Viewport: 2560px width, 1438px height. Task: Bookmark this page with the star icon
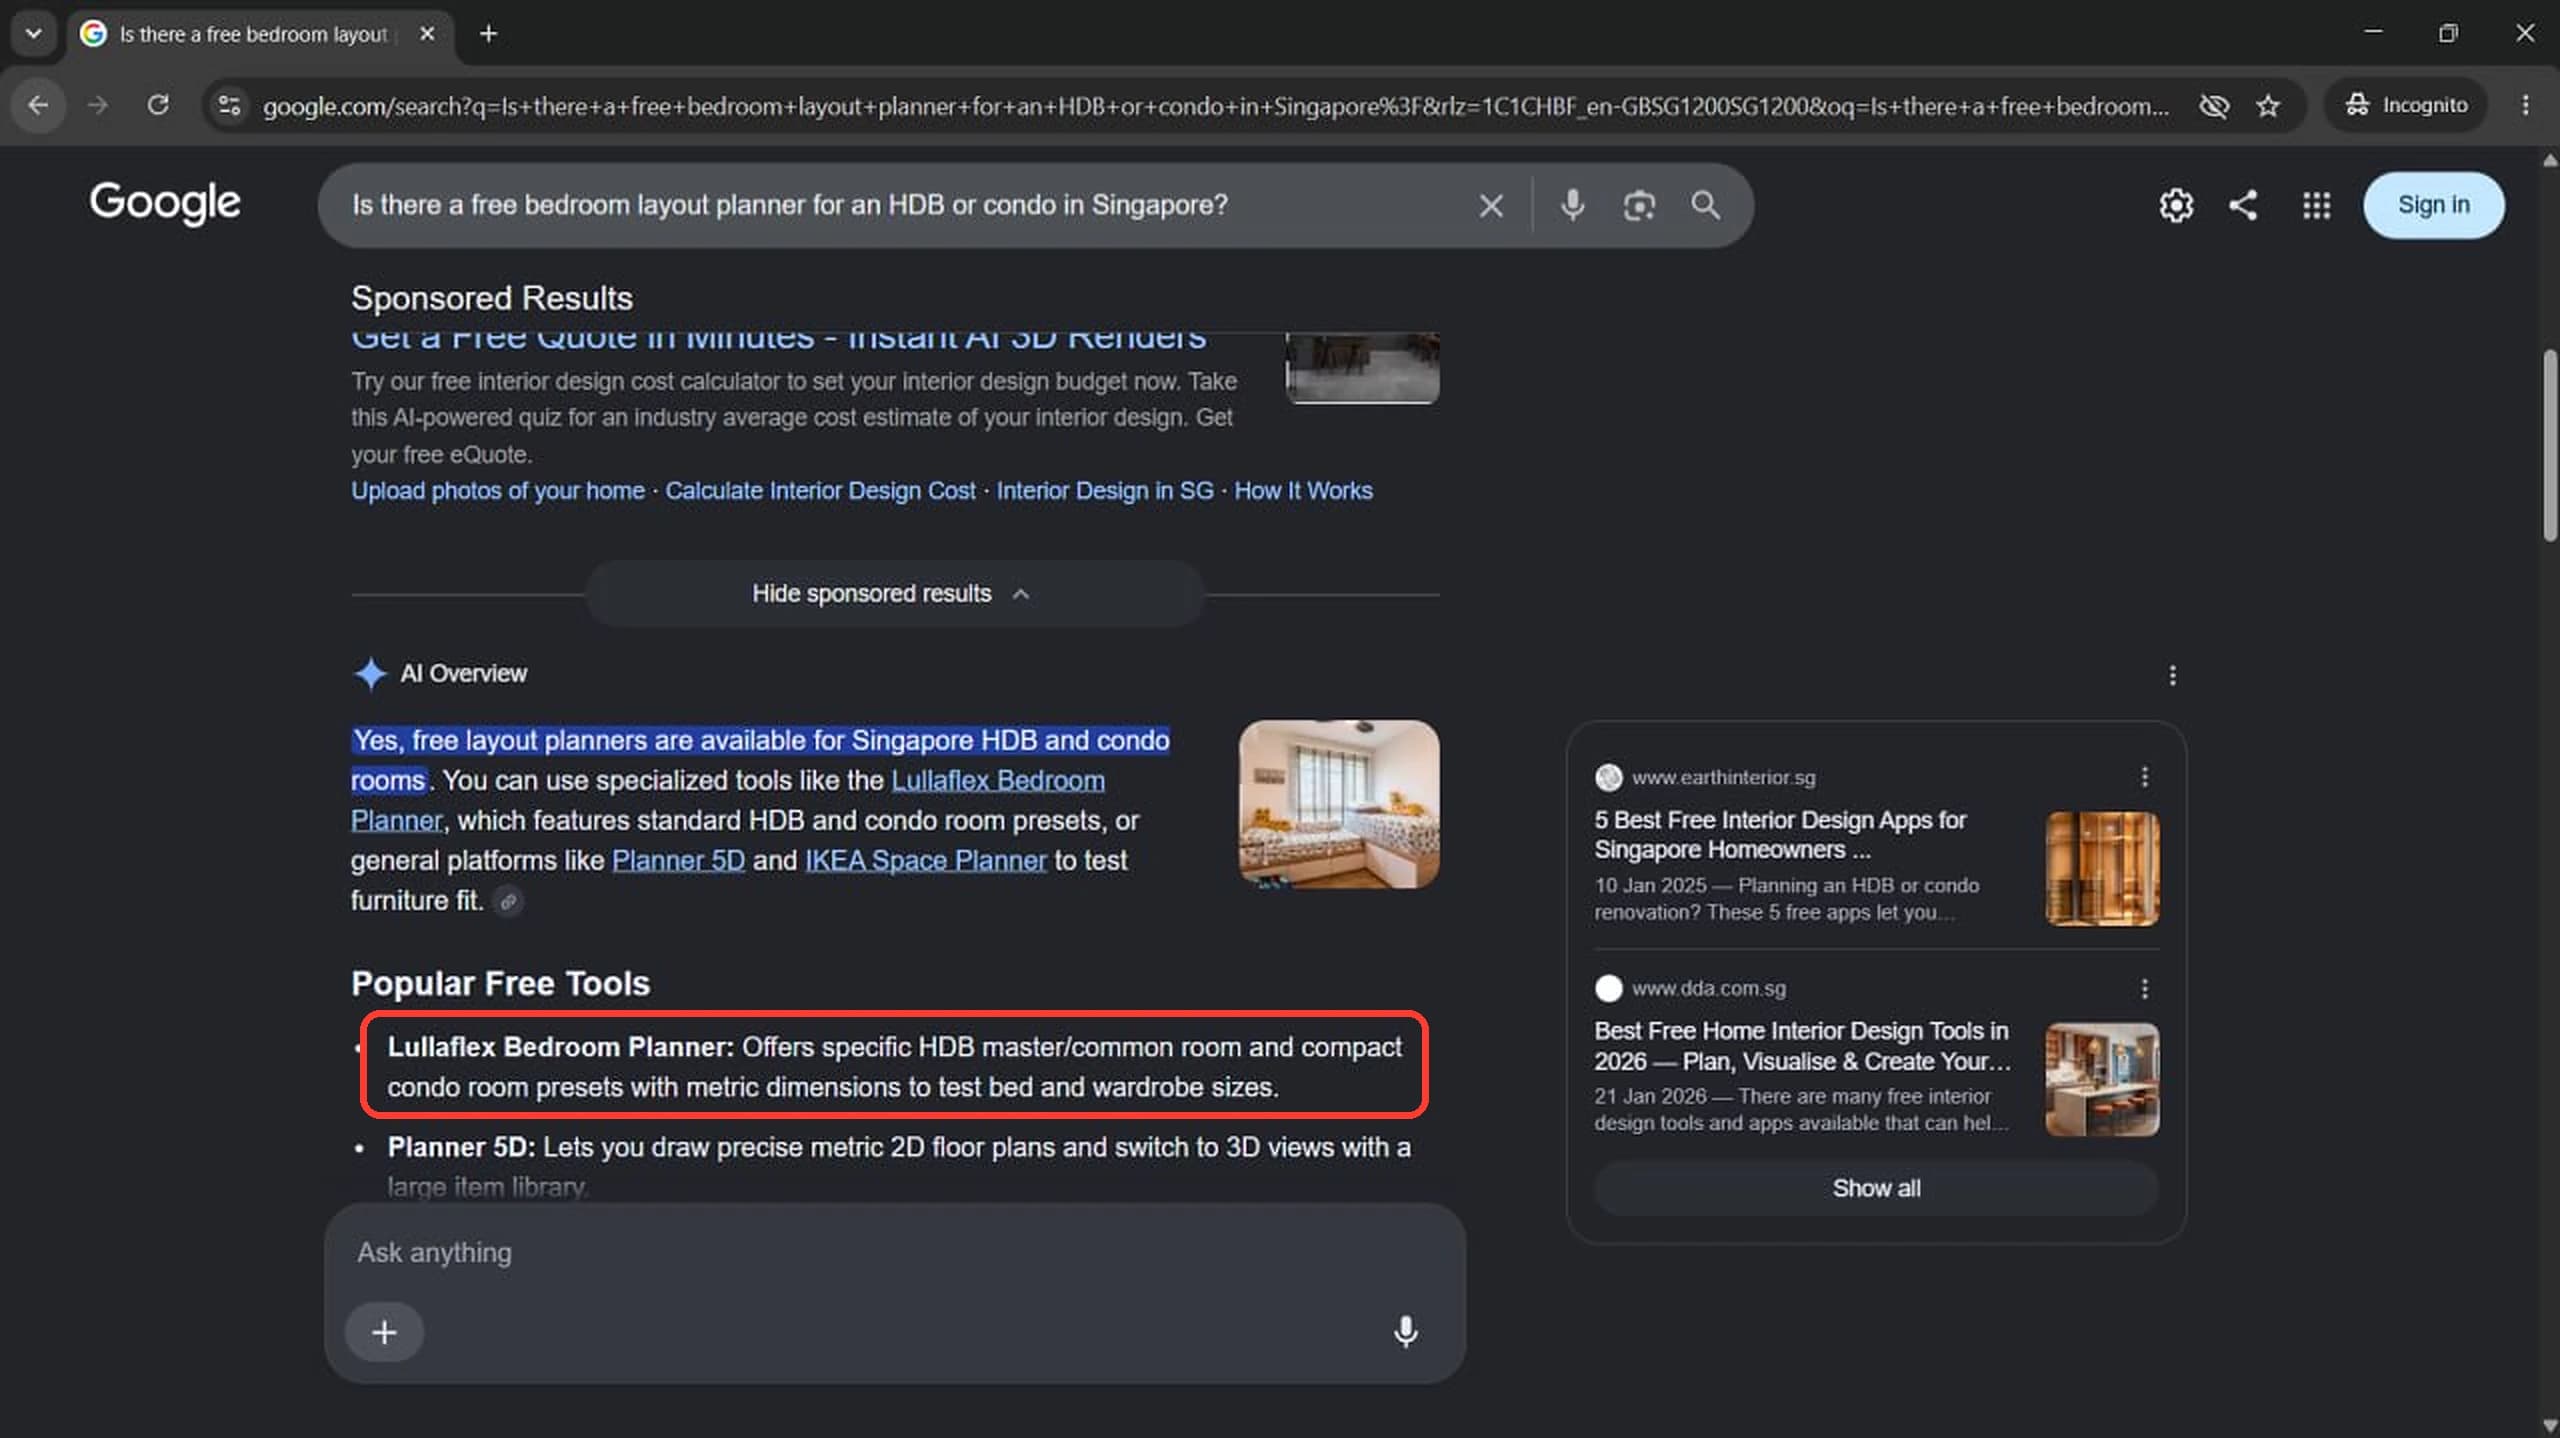[2268, 105]
